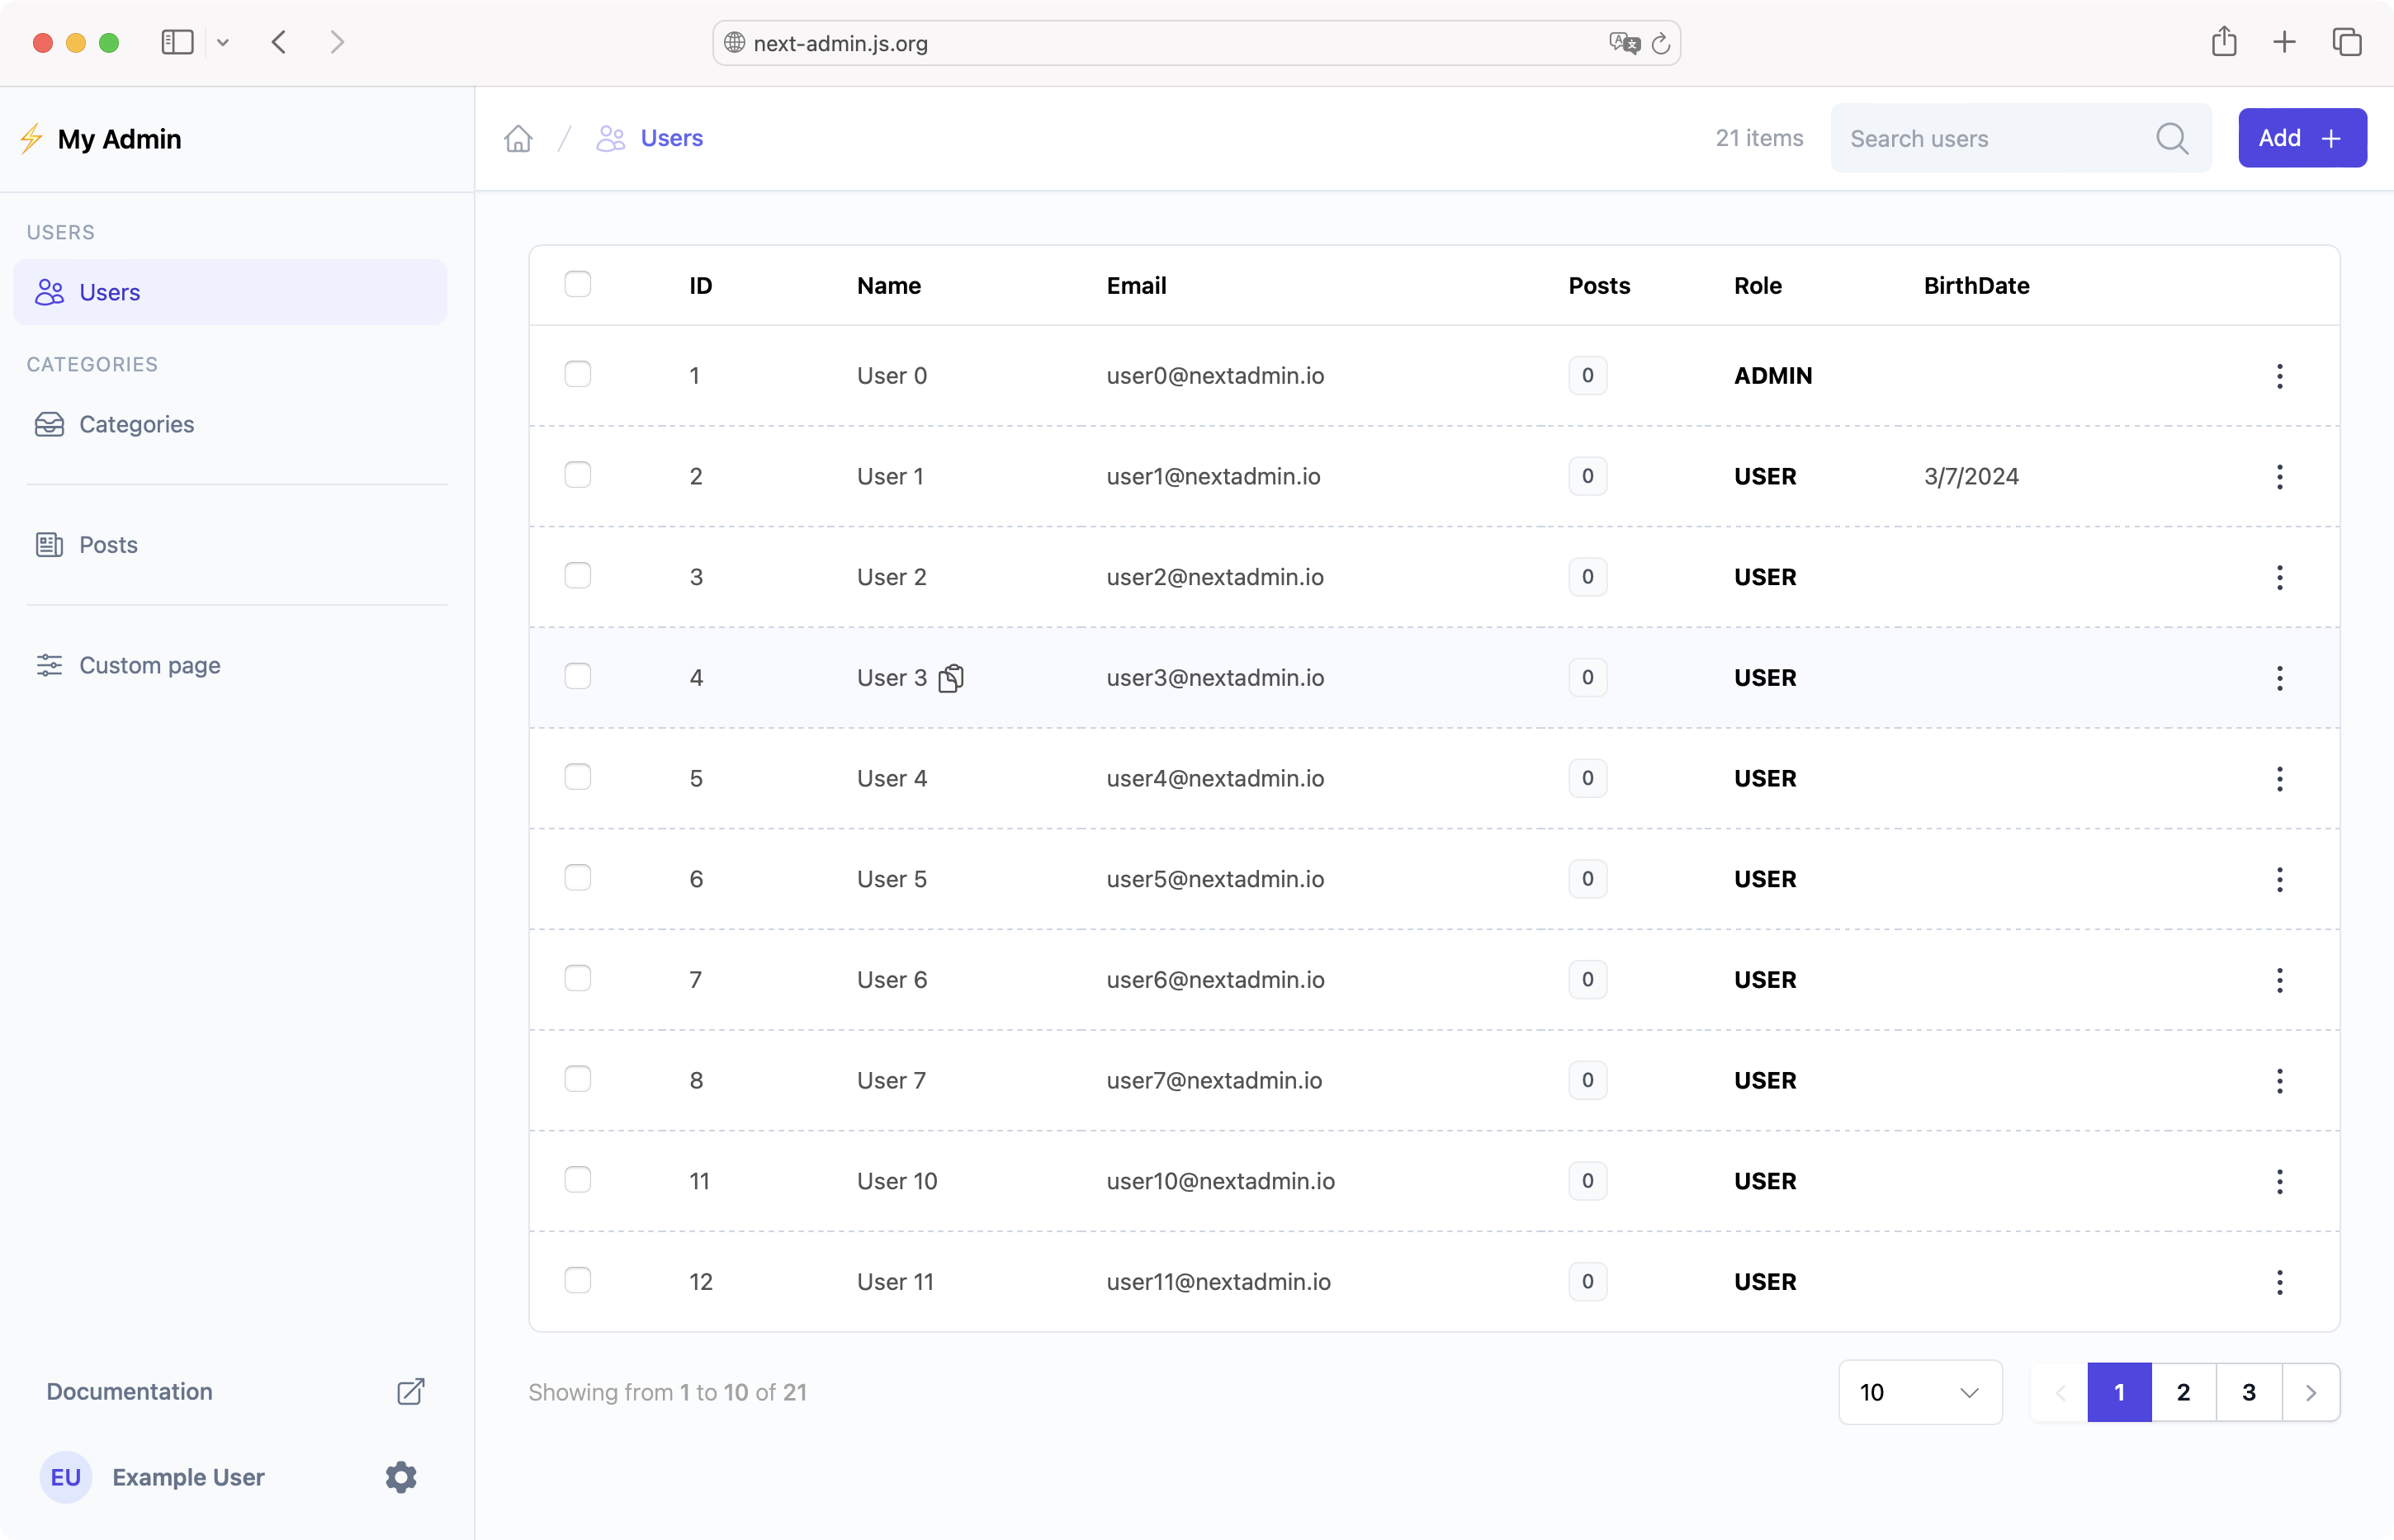Select the Categories inbox icon

pos(49,424)
